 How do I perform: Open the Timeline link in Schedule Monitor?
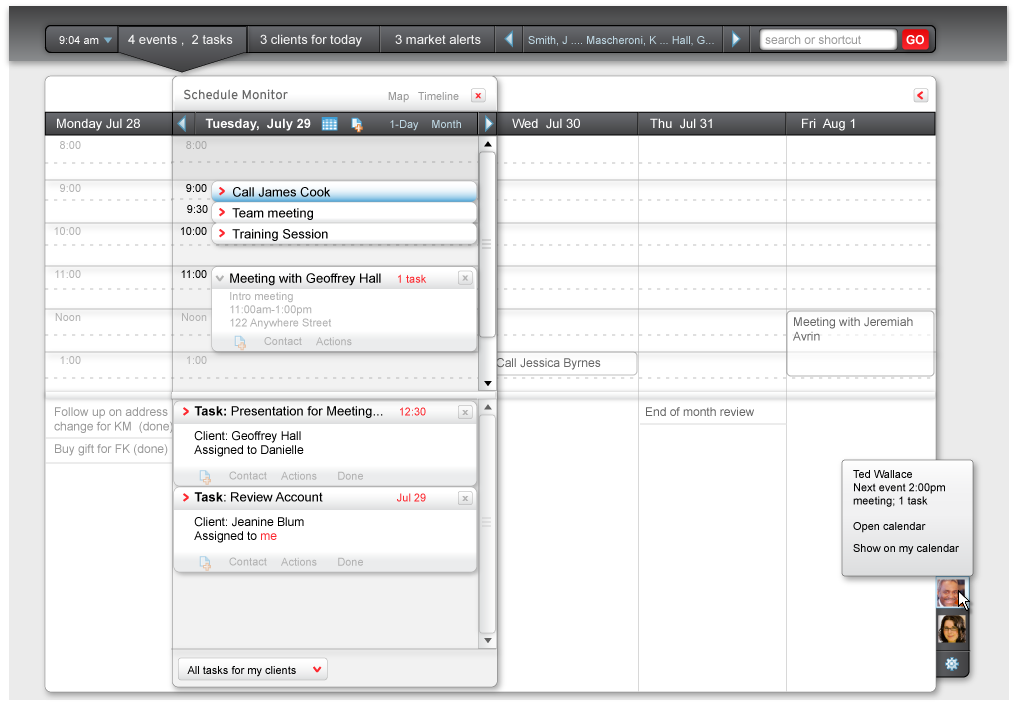click(x=438, y=97)
